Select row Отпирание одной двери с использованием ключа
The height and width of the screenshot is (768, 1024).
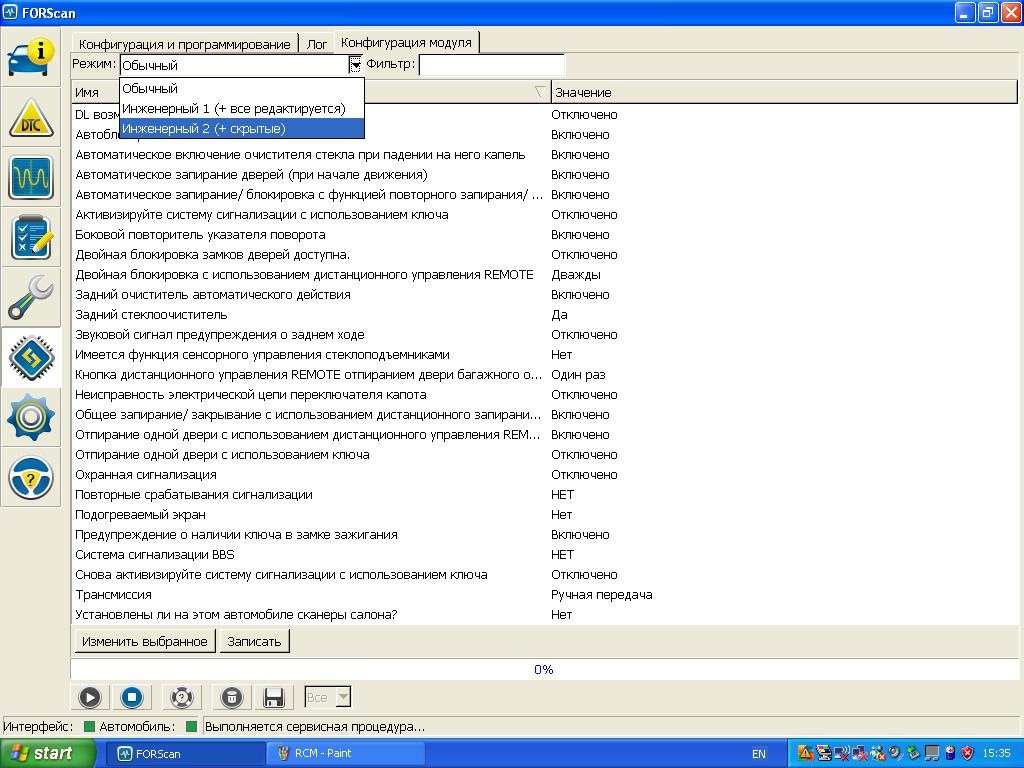[x=543, y=455]
